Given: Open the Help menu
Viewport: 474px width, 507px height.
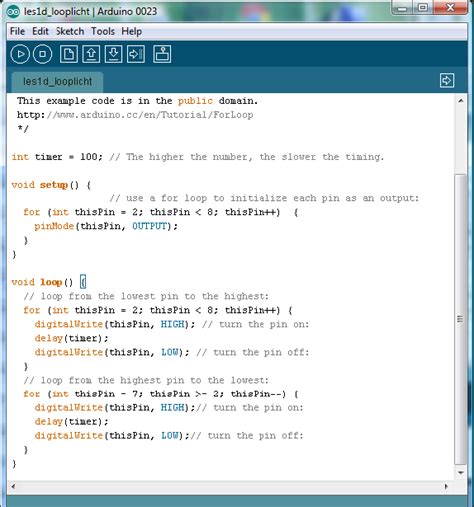Looking at the screenshot, I should click(x=132, y=31).
